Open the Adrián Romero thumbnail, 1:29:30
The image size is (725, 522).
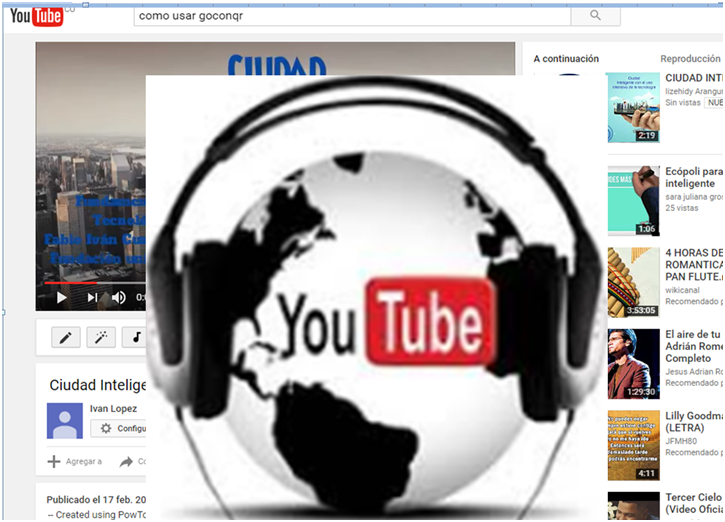click(633, 364)
